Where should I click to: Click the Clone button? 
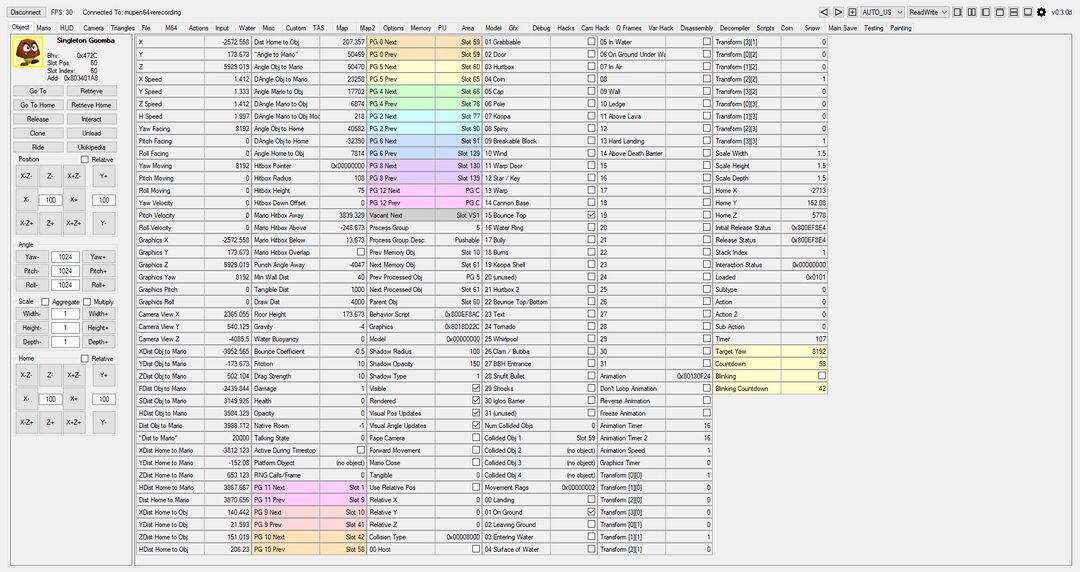click(38, 133)
